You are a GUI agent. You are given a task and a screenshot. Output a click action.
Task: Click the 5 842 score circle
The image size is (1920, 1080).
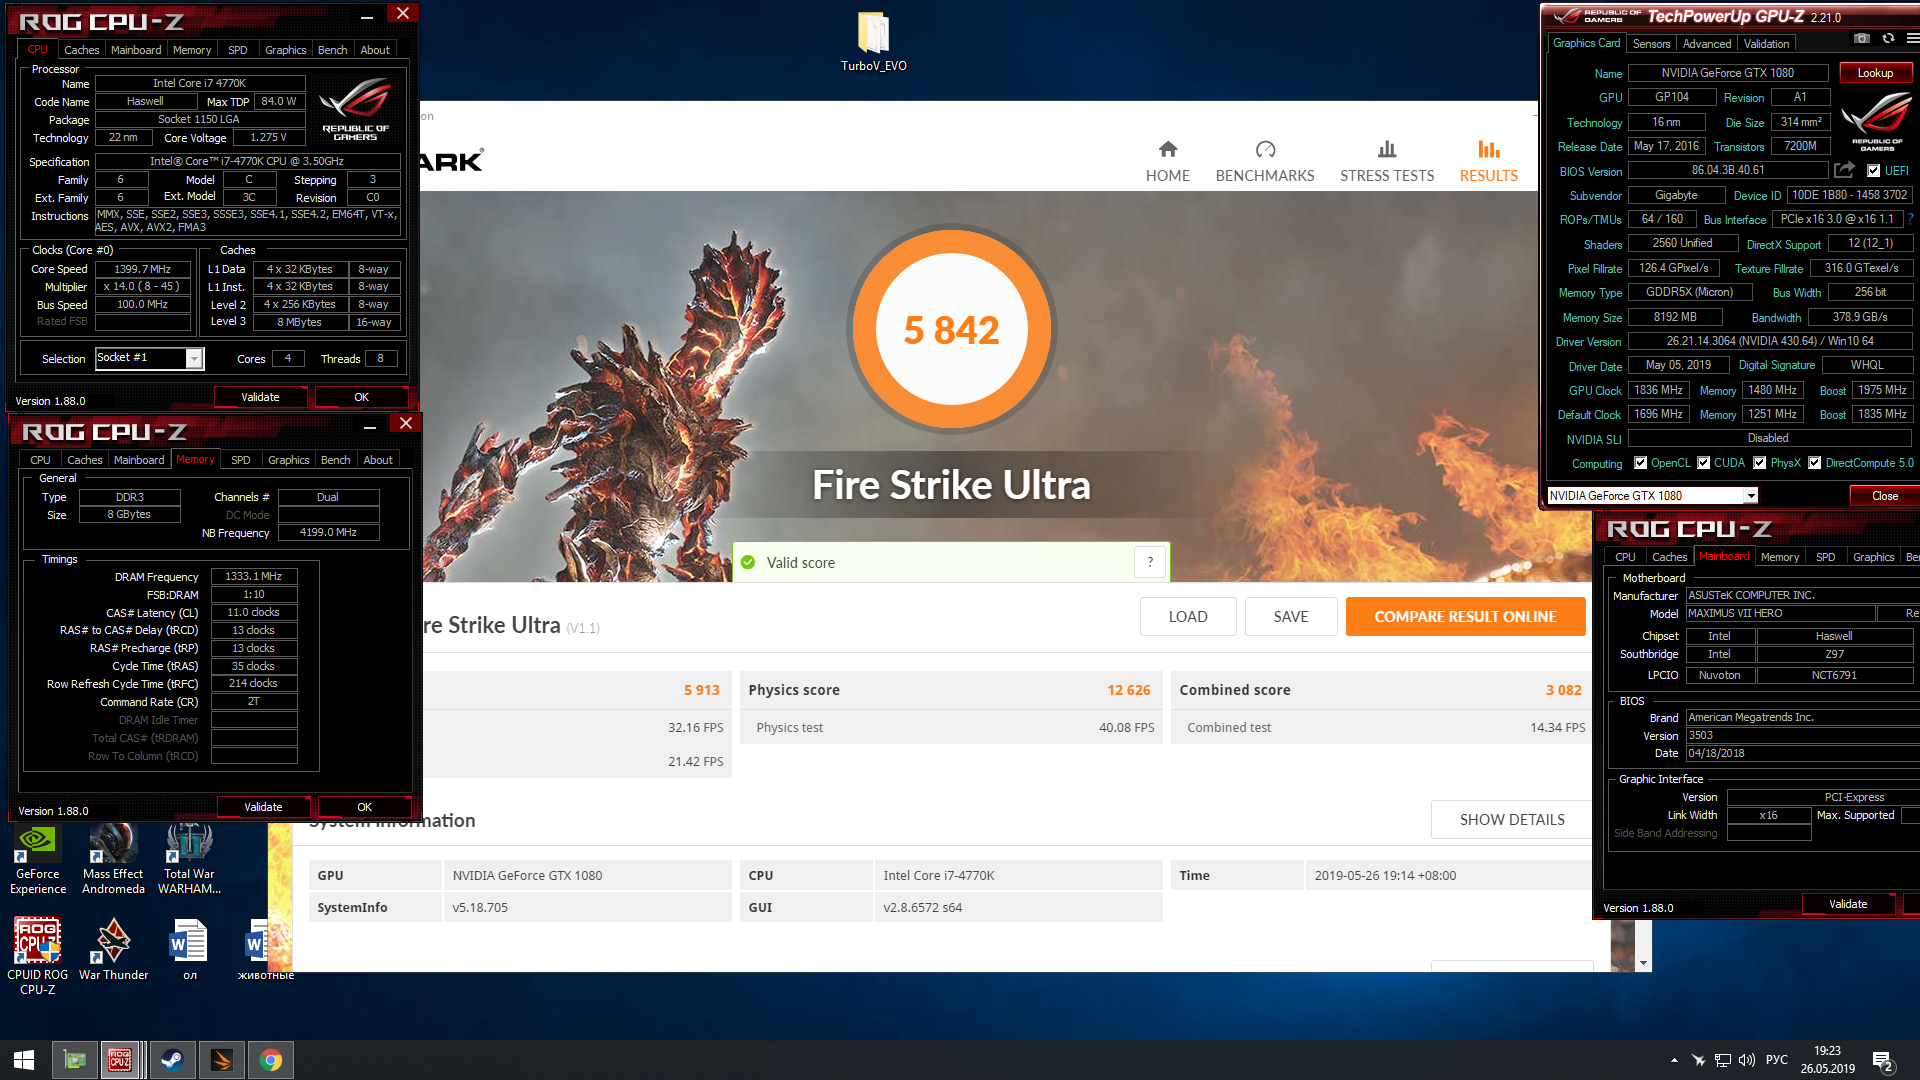coord(951,330)
